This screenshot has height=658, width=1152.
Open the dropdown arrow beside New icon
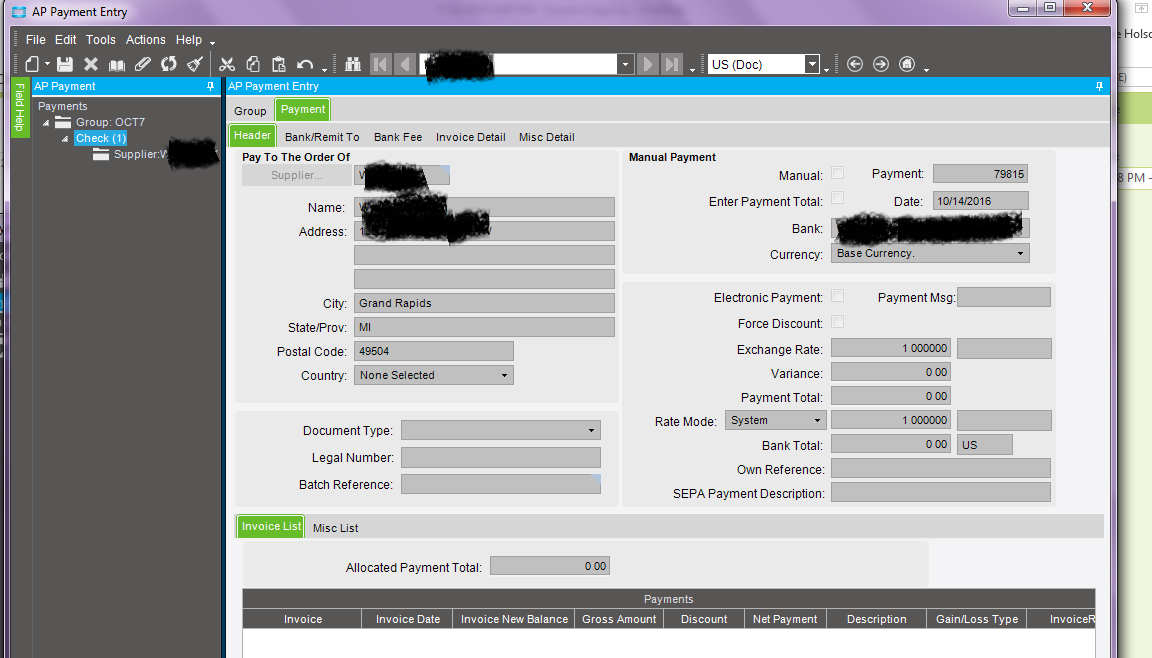(47, 65)
